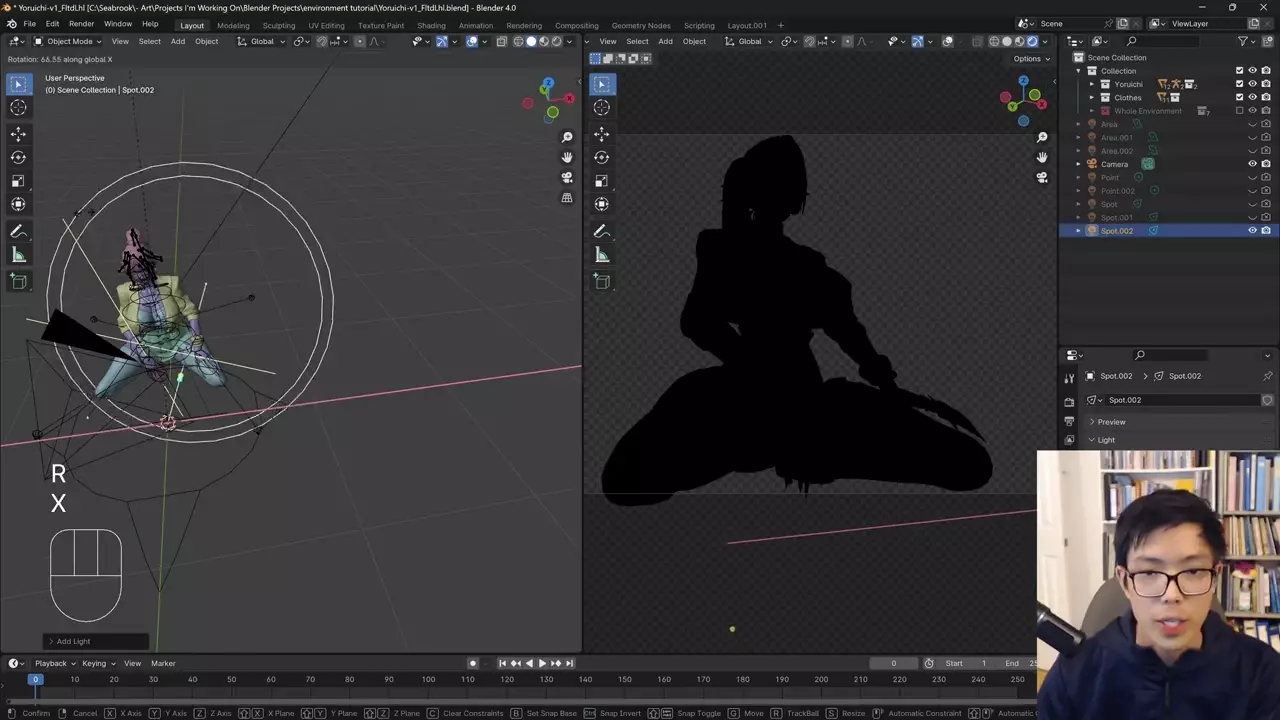Choose the Measure tool in right viewport
The image size is (1280, 720).
pyautogui.click(x=602, y=256)
